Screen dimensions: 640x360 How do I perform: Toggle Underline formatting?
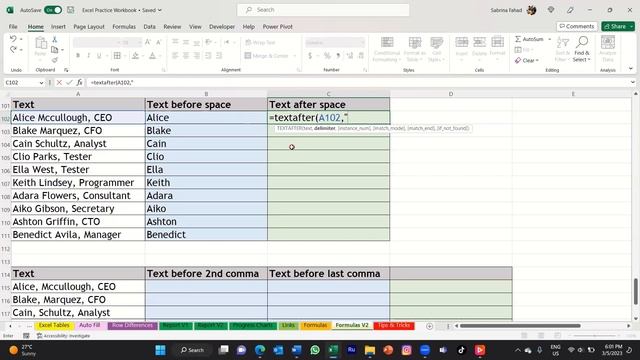click(98, 56)
